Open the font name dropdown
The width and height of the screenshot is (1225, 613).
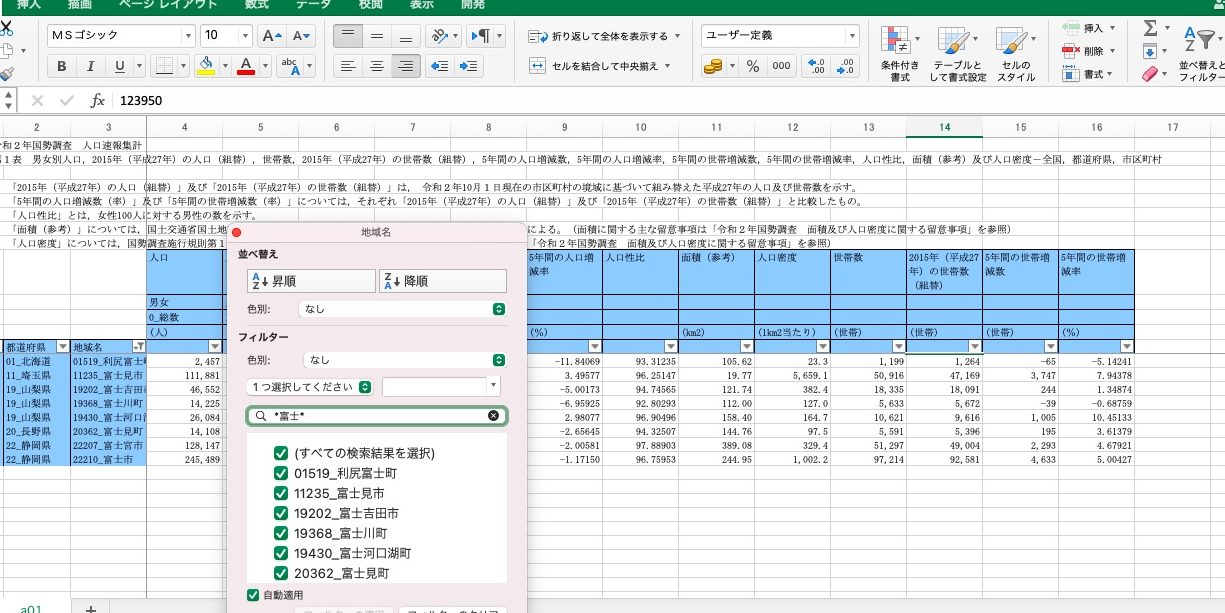[188, 36]
